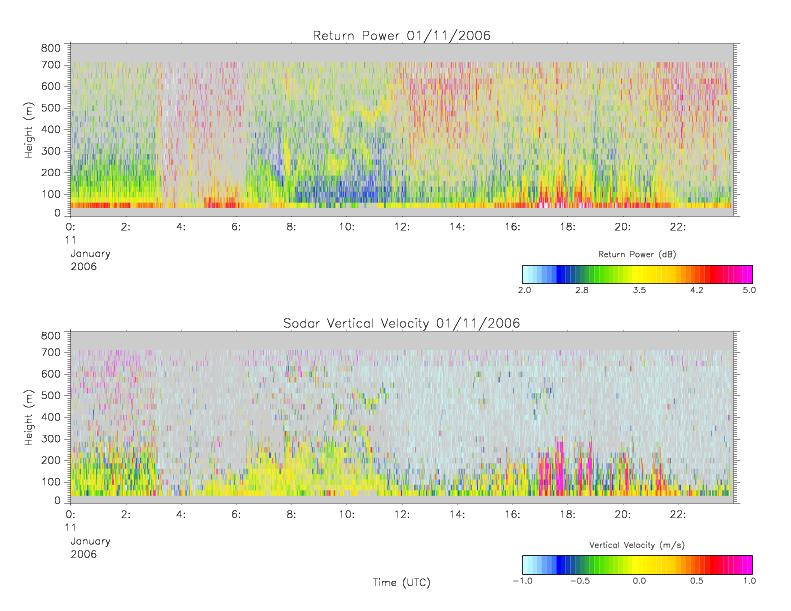Screen dimensions: 791x611
Task: Select the '3.5' value on Return Power legend
Action: click(639, 290)
